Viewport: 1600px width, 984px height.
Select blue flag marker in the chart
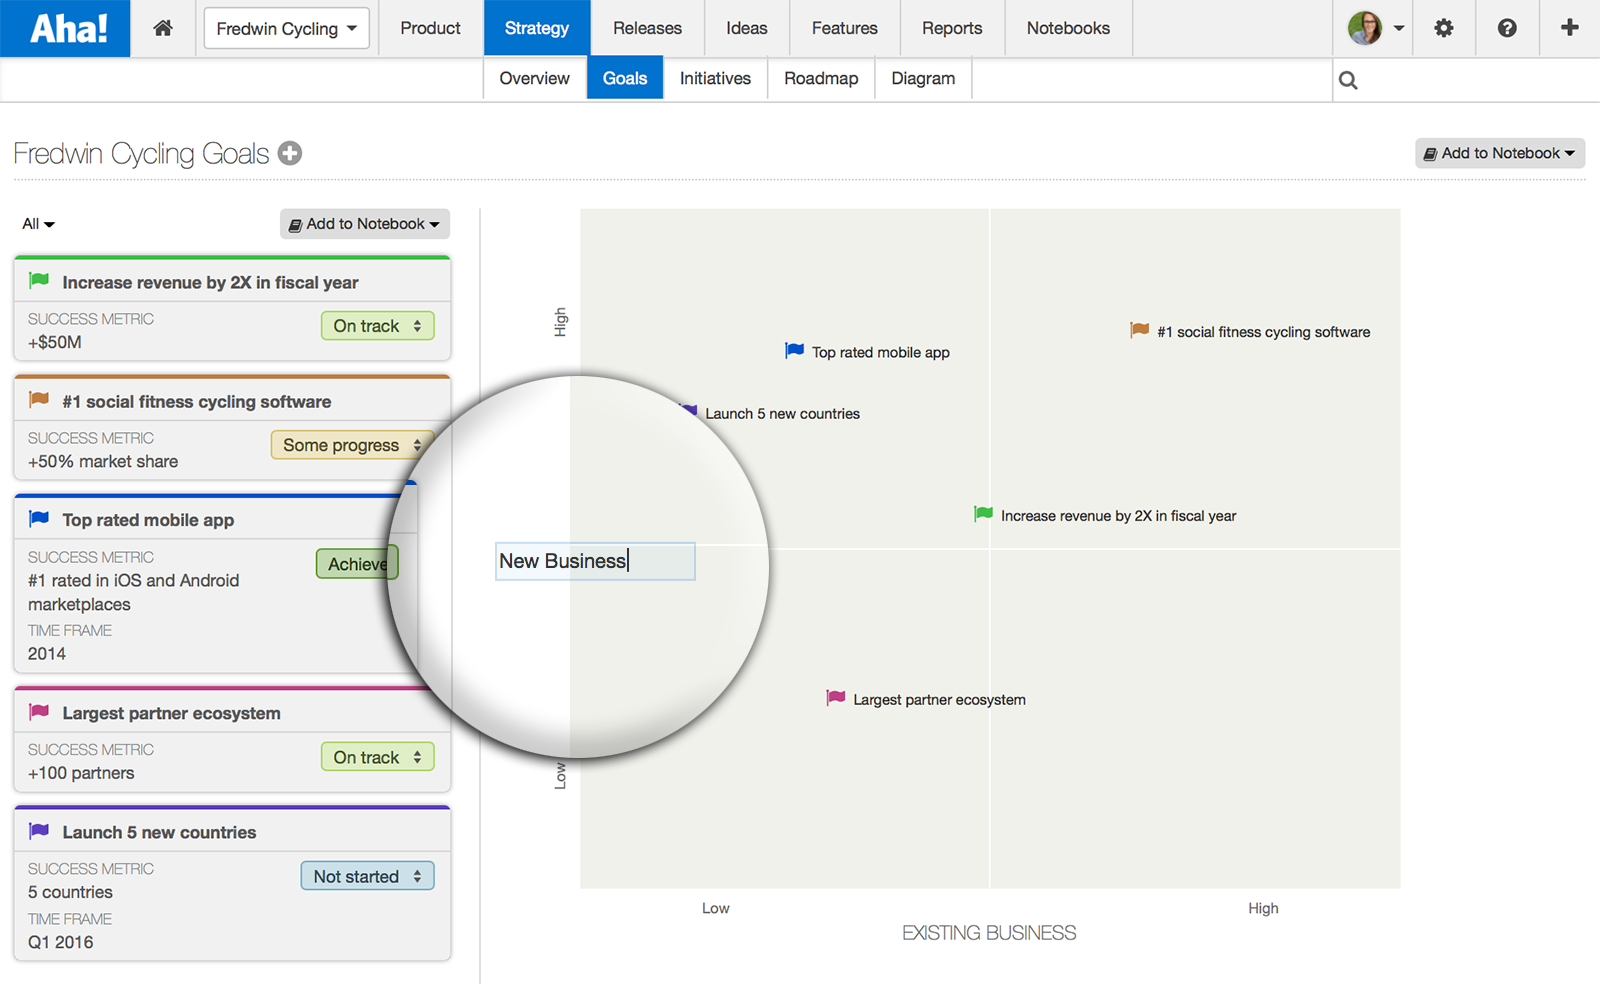click(794, 350)
